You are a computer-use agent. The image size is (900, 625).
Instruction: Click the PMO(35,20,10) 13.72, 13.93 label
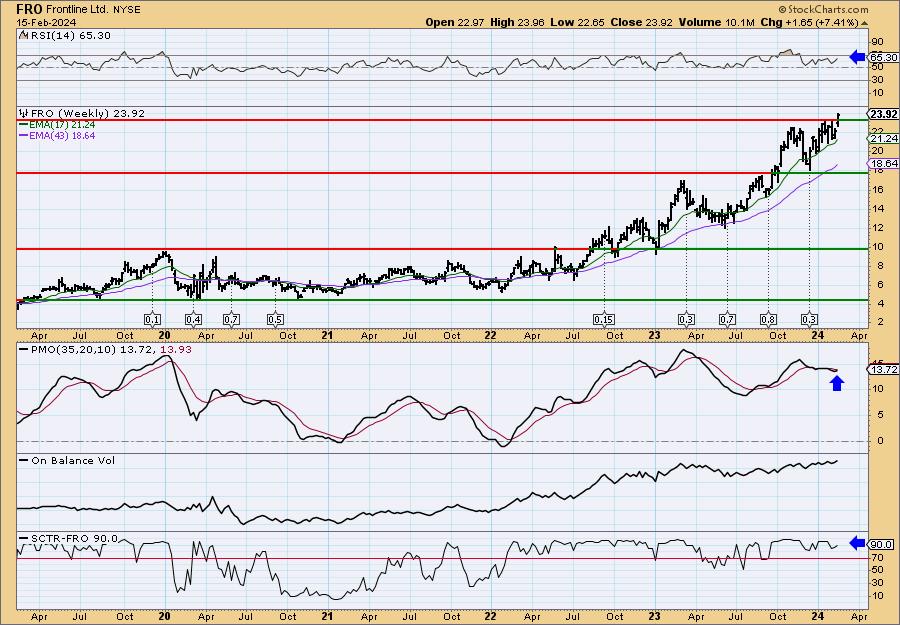pos(110,350)
